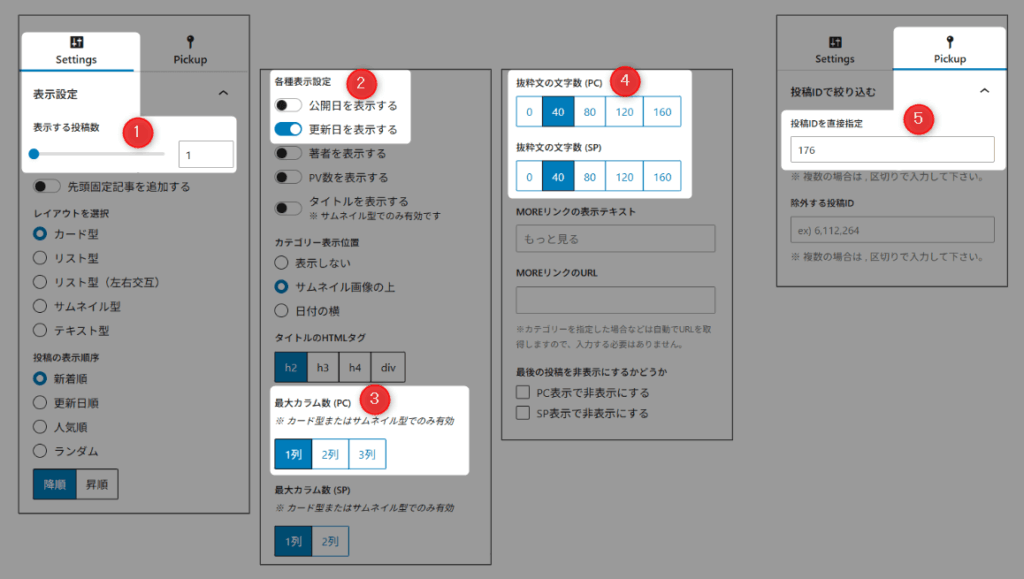Click Settings sliders icon in right panel
The width and height of the screenshot is (1024, 579).
tap(835, 42)
